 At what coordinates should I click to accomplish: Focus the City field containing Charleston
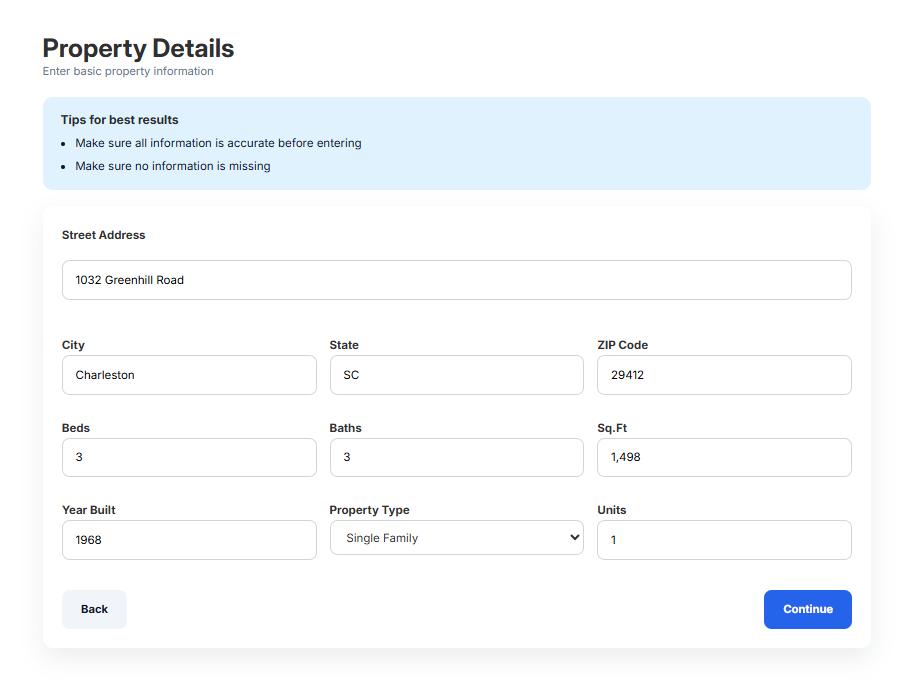(x=189, y=375)
